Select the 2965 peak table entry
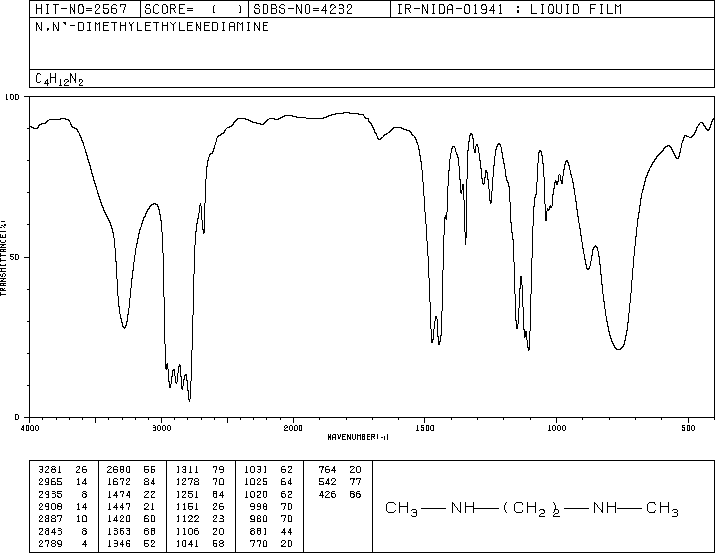The width and height of the screenshot is (715, 553). (x=50, y=482)
